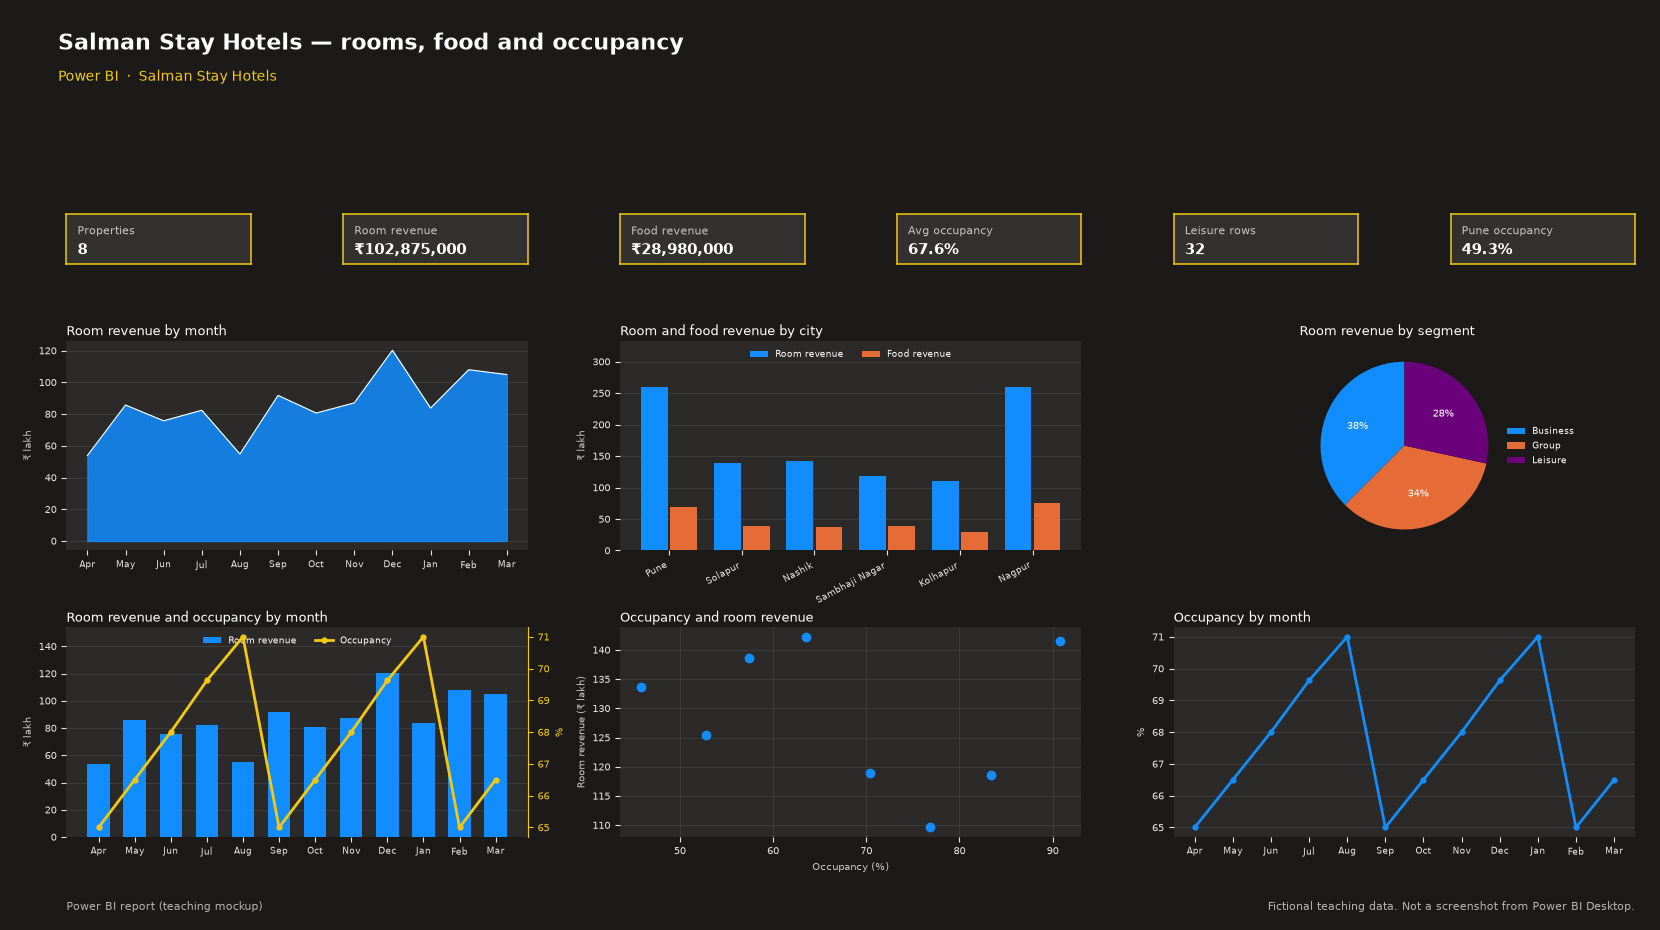Click the Food revenue ₹28,980,000 card
Viewport: 1660px width, 930px height.
pyautogui.click(x=712, y=239)
